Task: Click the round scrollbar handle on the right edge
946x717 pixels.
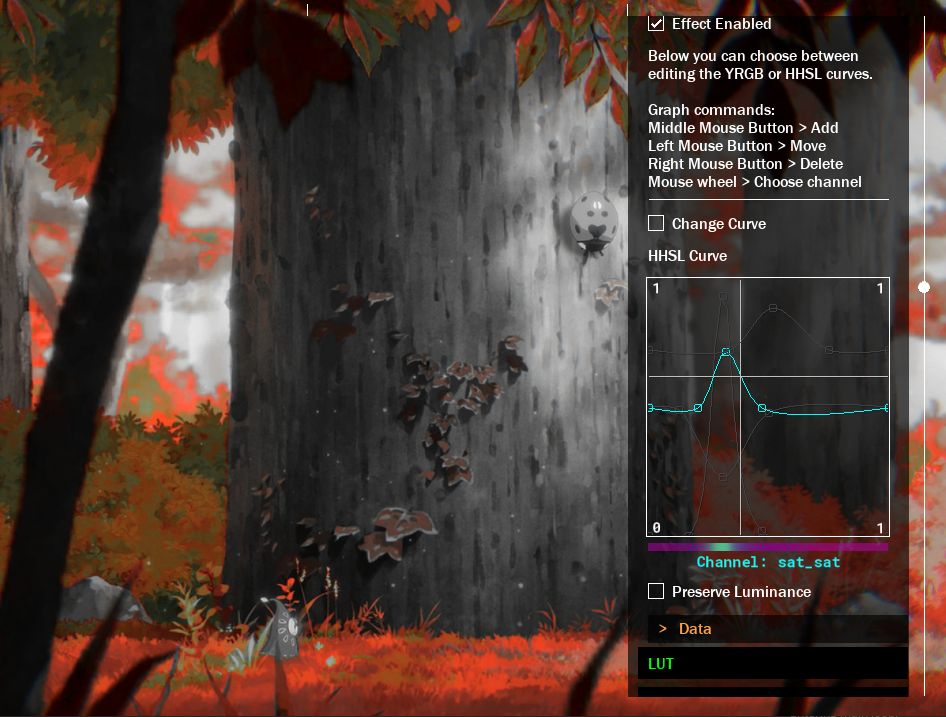Action: pos(924,287)
